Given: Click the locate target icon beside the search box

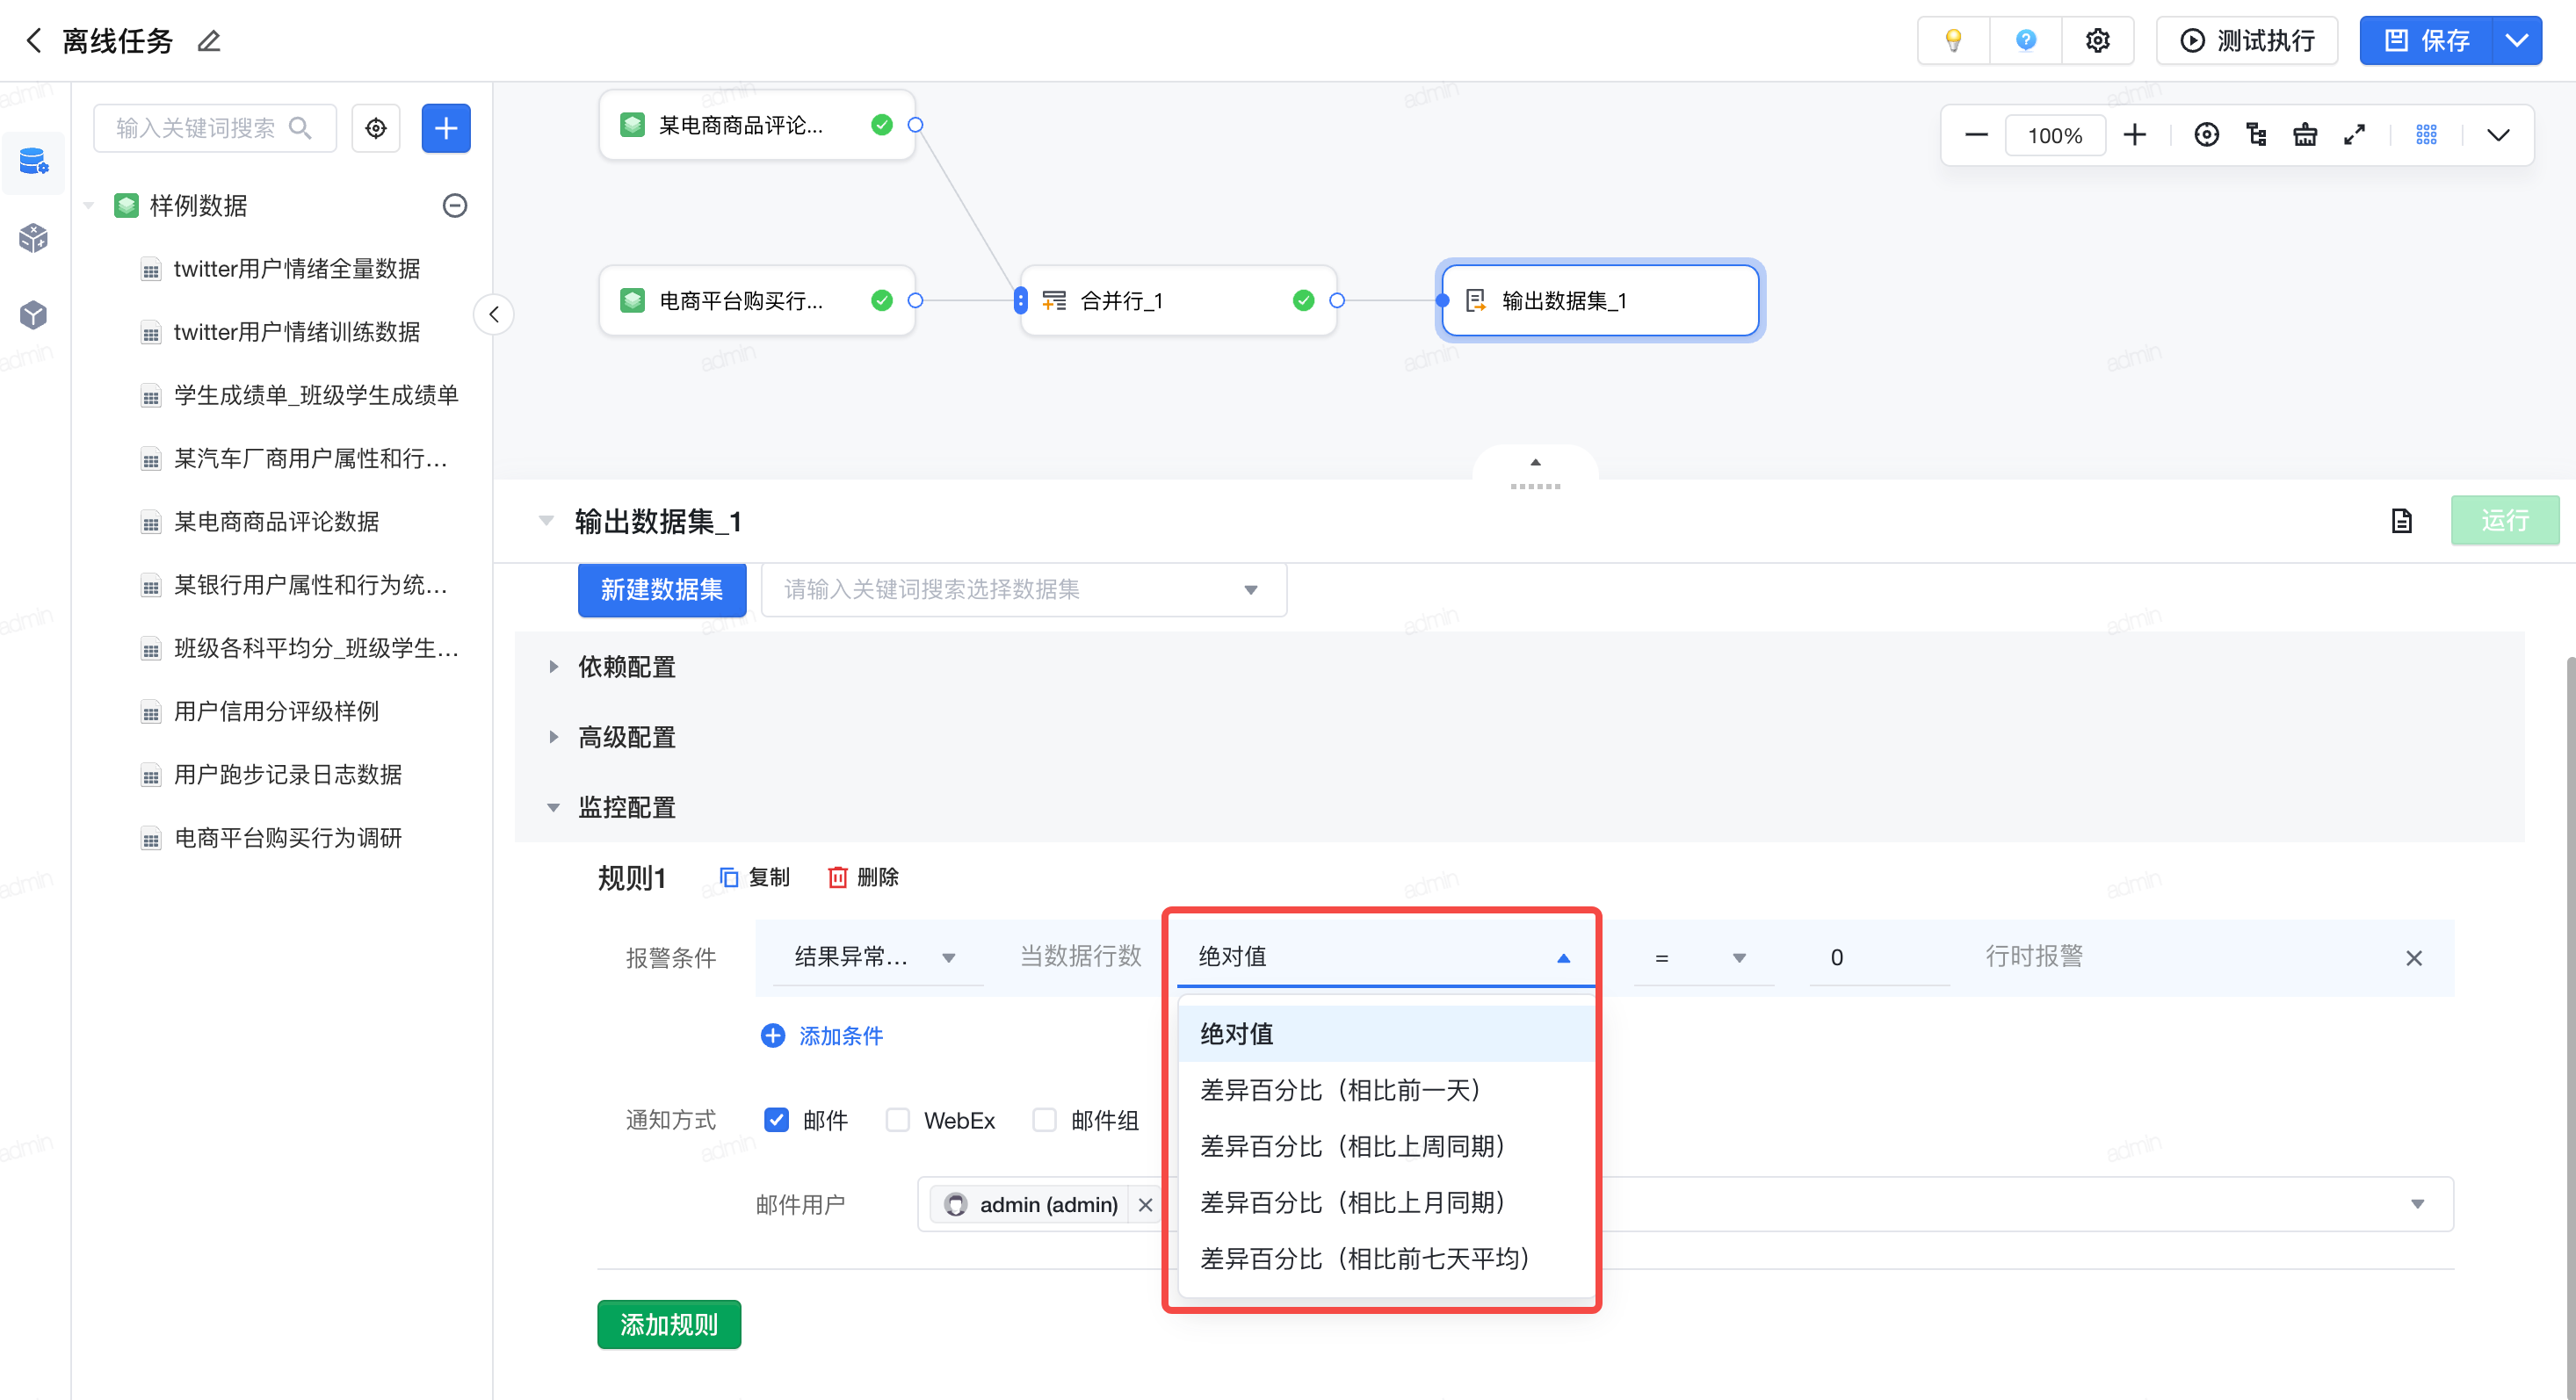Looking at the screenshot, I should coord(376,128).
